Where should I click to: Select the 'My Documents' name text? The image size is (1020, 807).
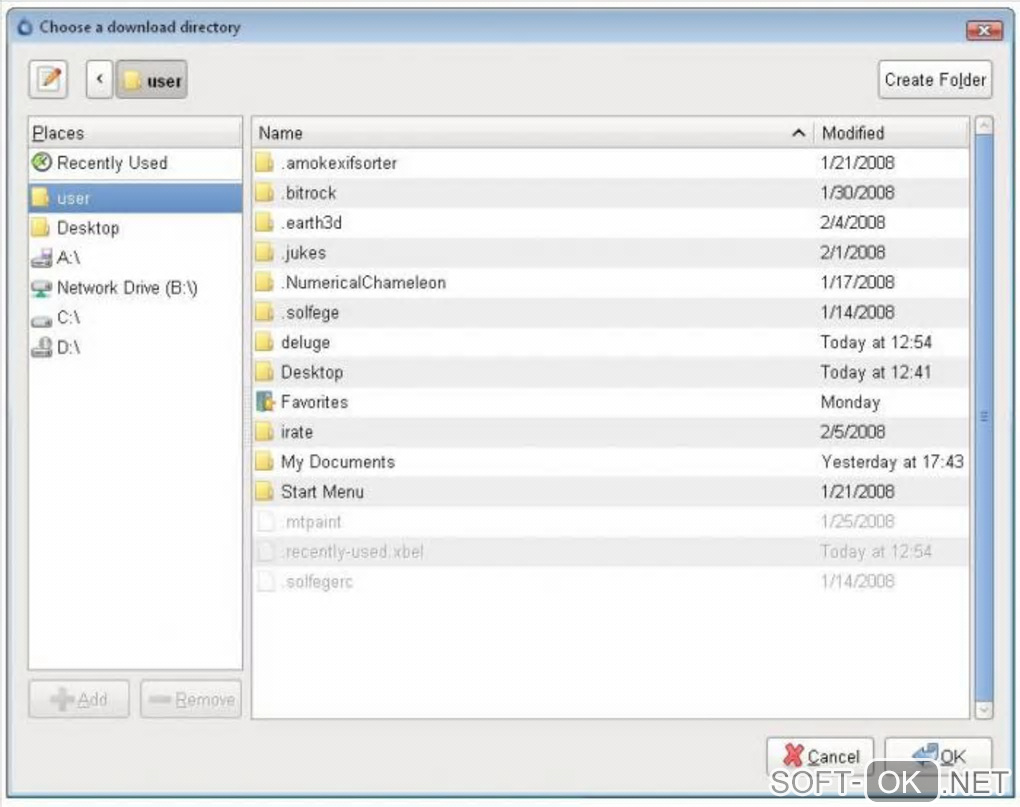[338, 462]
